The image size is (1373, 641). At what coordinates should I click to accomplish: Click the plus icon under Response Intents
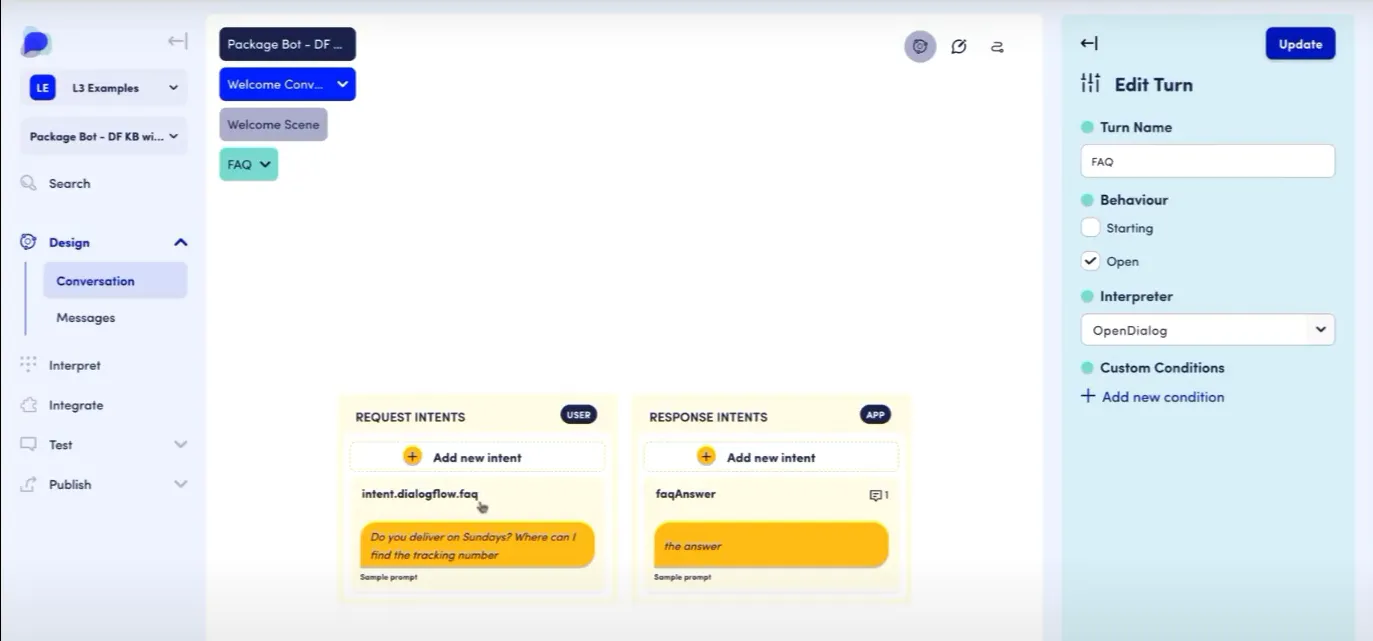point(706,456)
